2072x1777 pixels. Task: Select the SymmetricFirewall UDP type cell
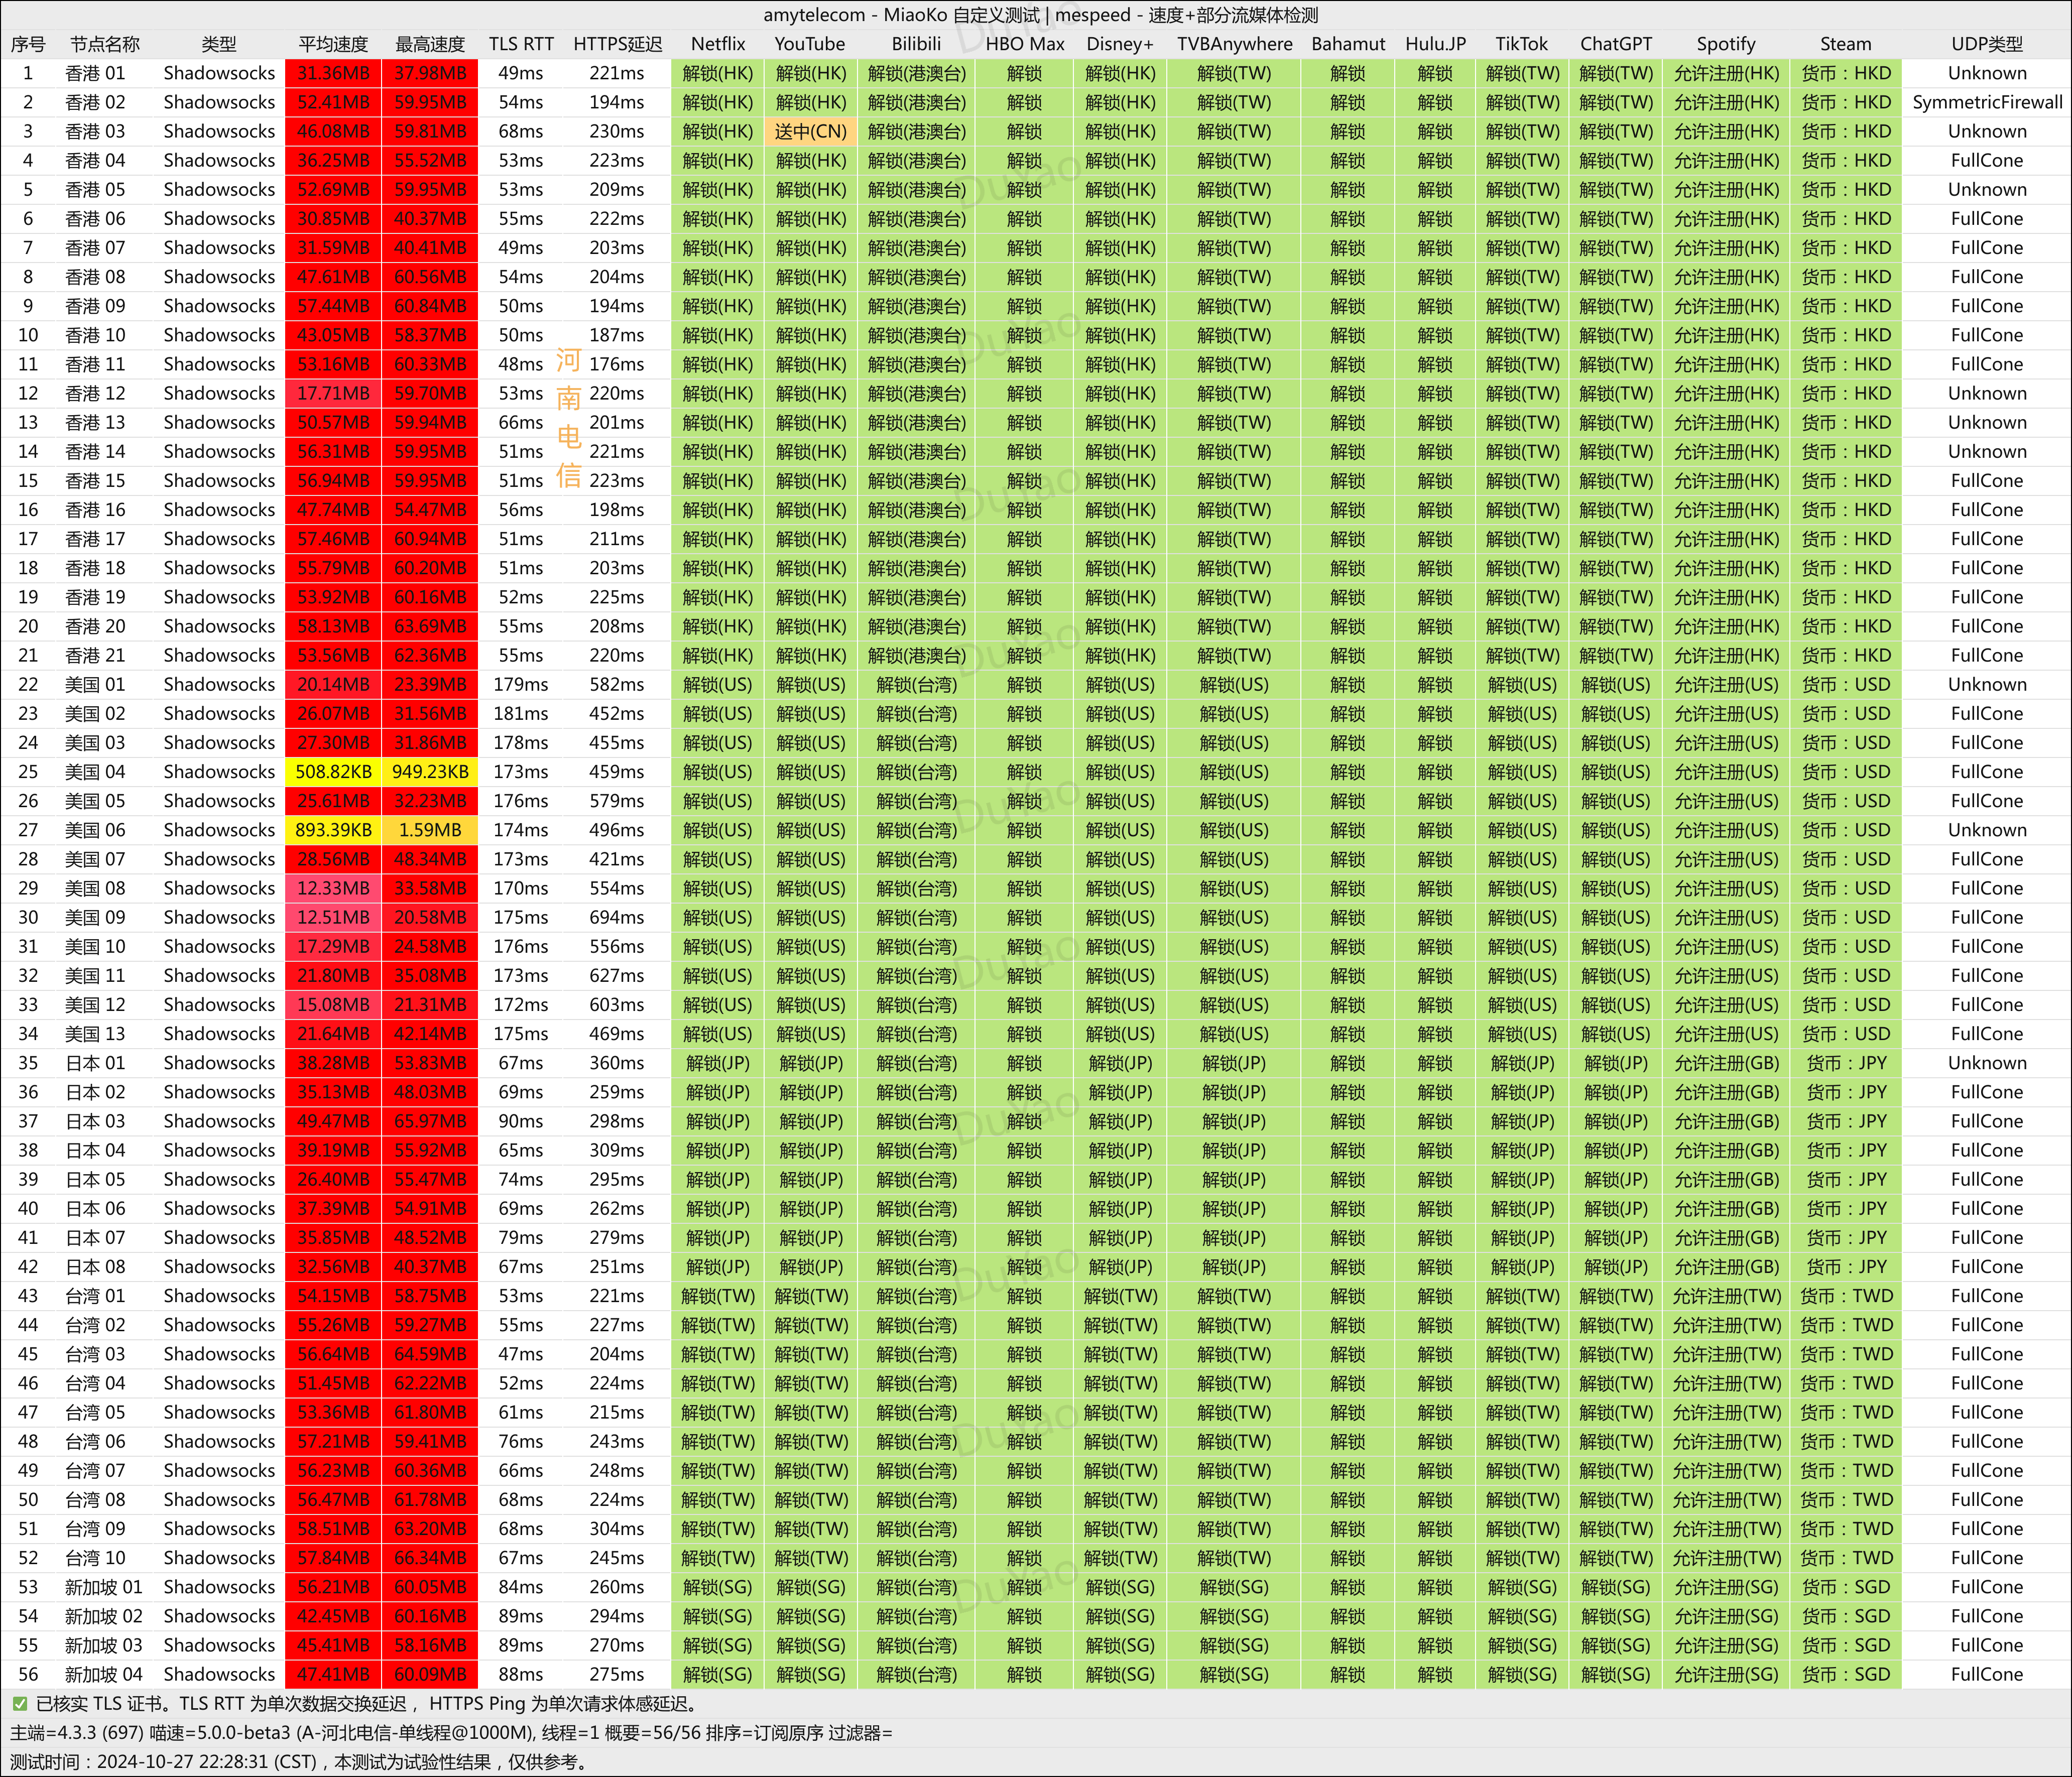pos(1986,102)
